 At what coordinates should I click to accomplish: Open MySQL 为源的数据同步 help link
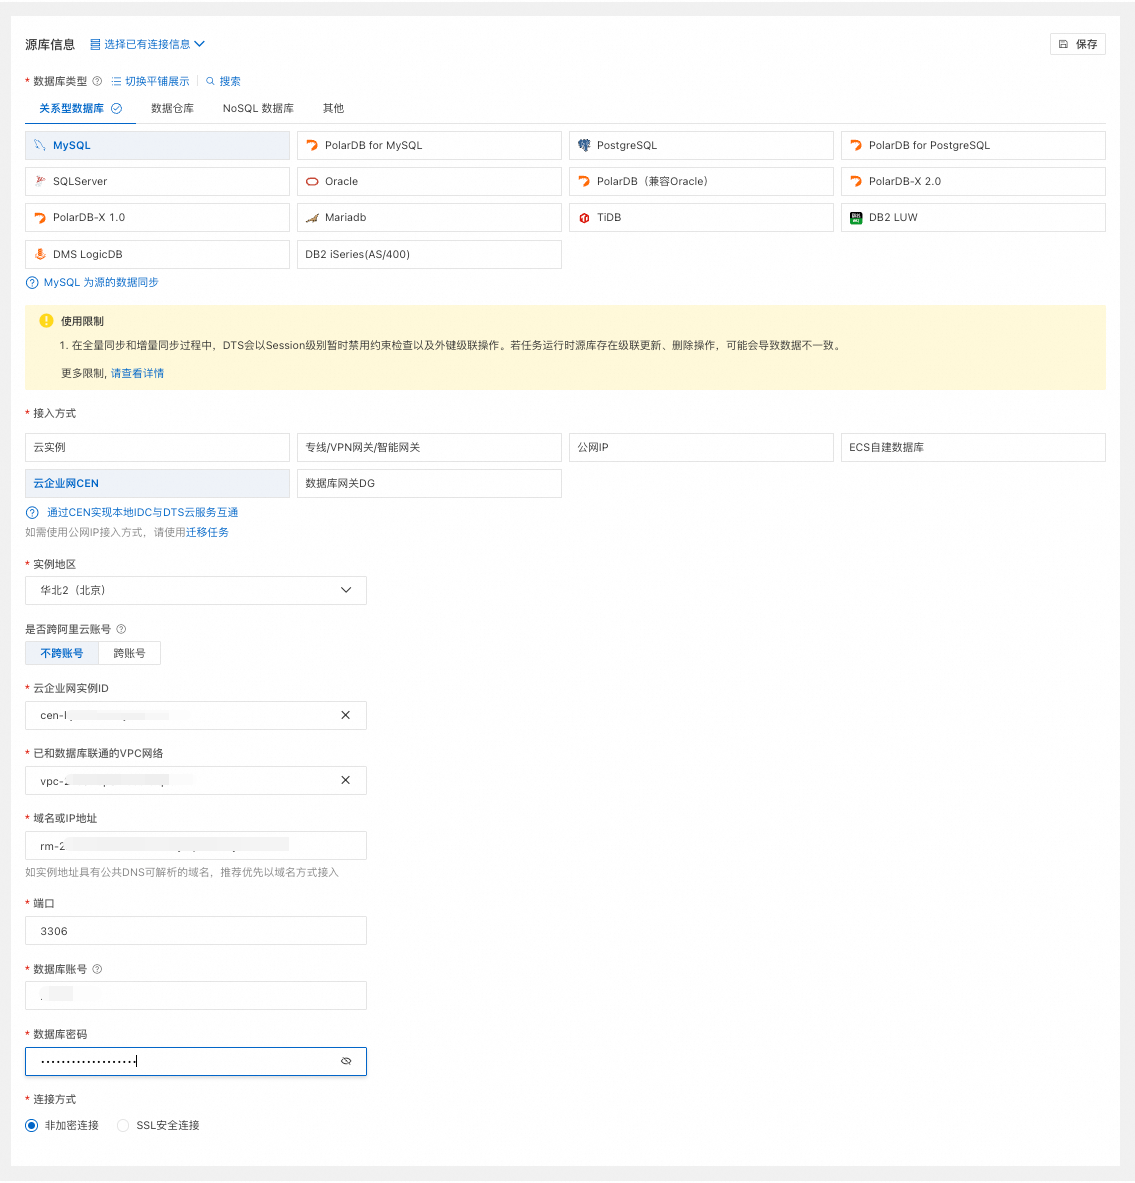coord(101,282)
